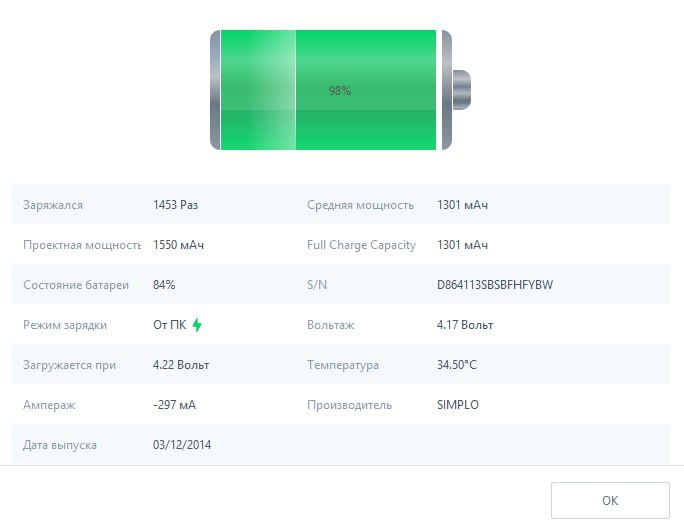Select the '-297 мА' amperage value
The image size is (684, 531).
click(174, 405)
